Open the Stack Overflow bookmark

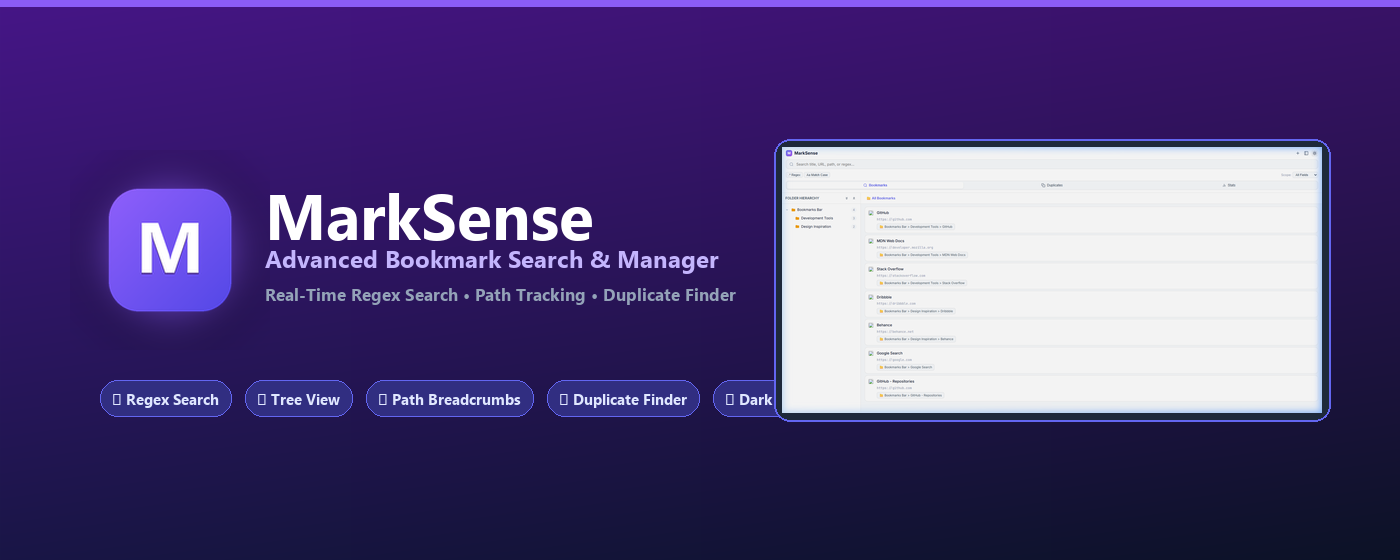click(891, 269)
